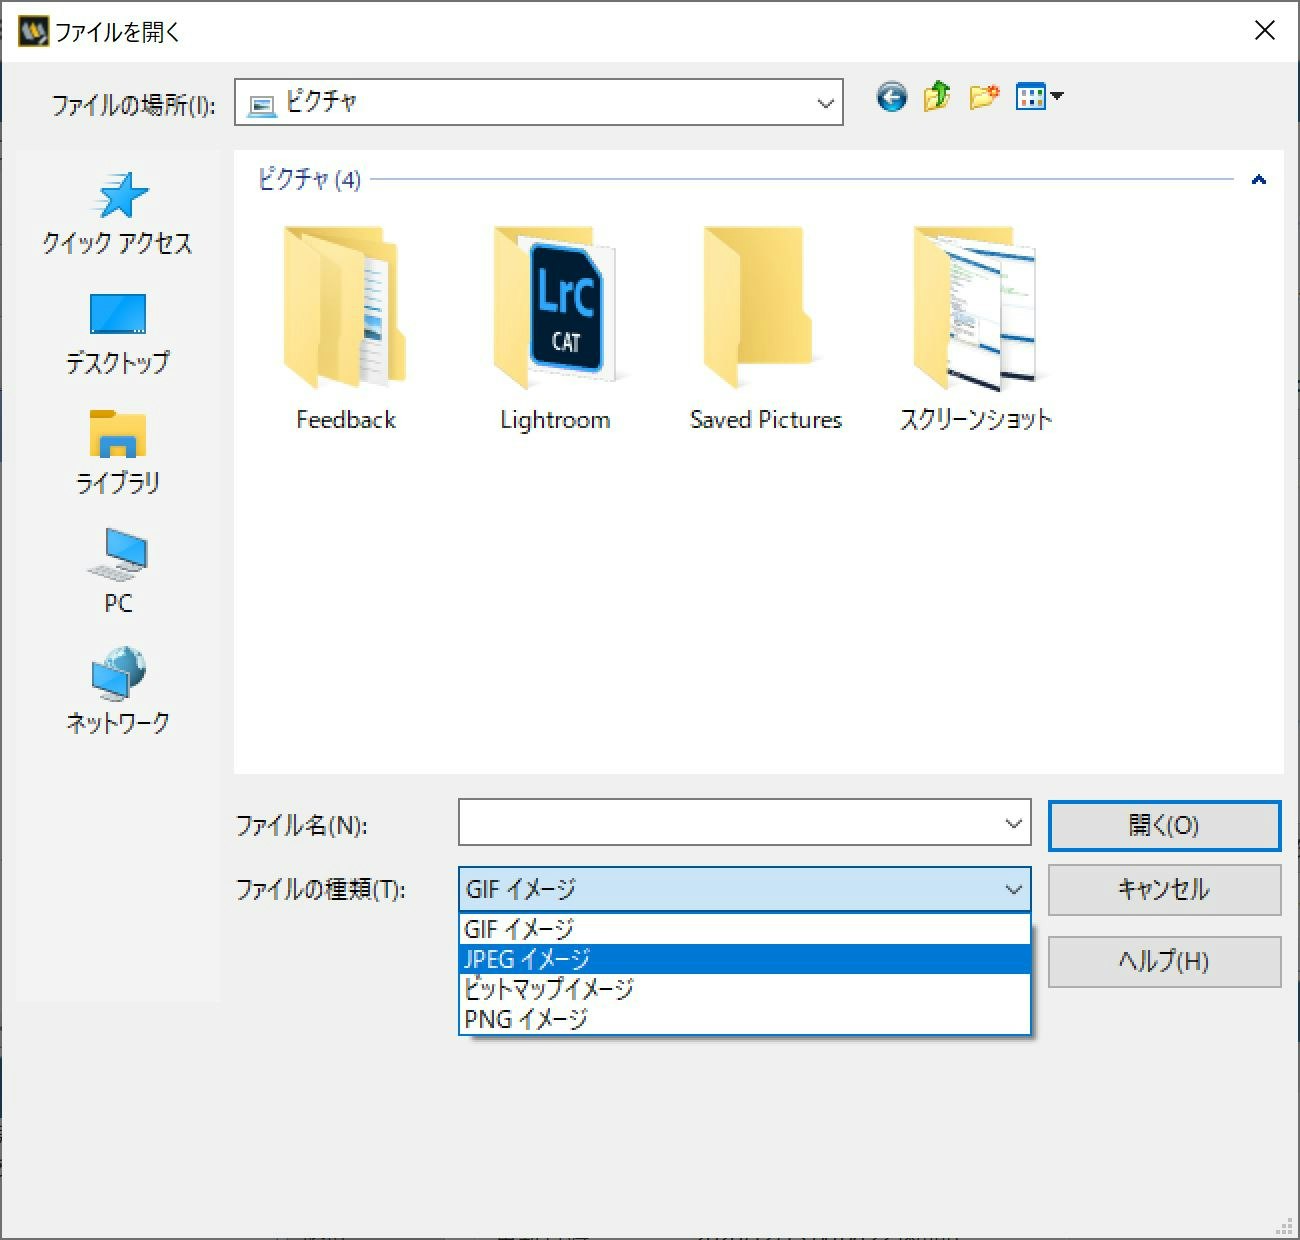This screenshot has width=1300, height=1240.
Task: Go up one folder level with the up icon
Action: 936,97
